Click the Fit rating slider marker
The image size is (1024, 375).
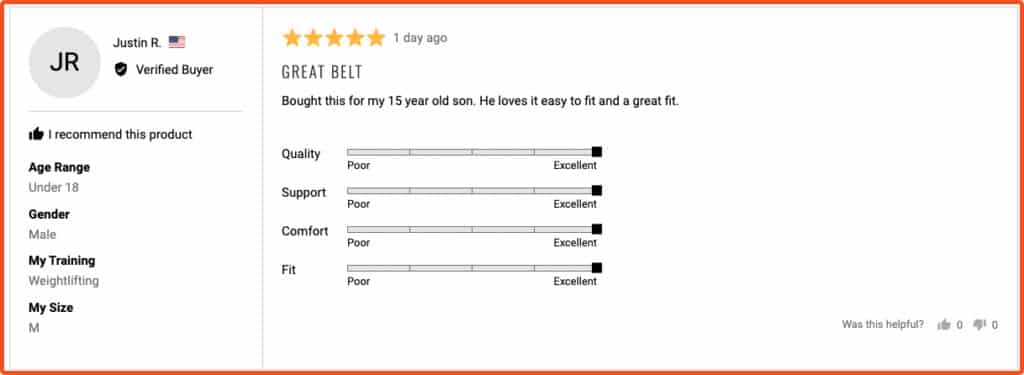[x=597, y=268]
